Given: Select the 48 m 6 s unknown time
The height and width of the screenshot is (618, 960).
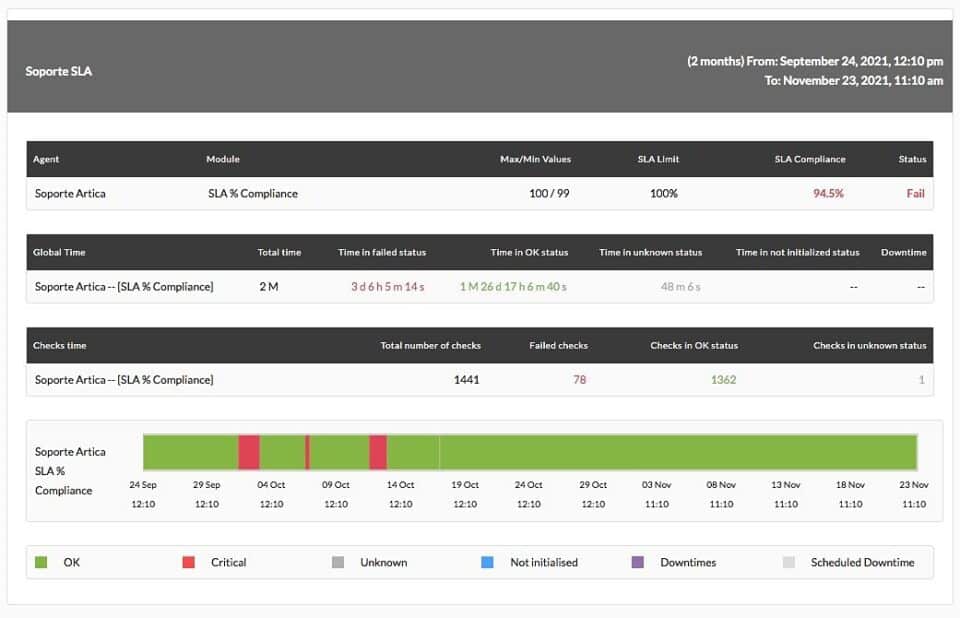Looking at the screenshot, I should click(x=681, y=287).
